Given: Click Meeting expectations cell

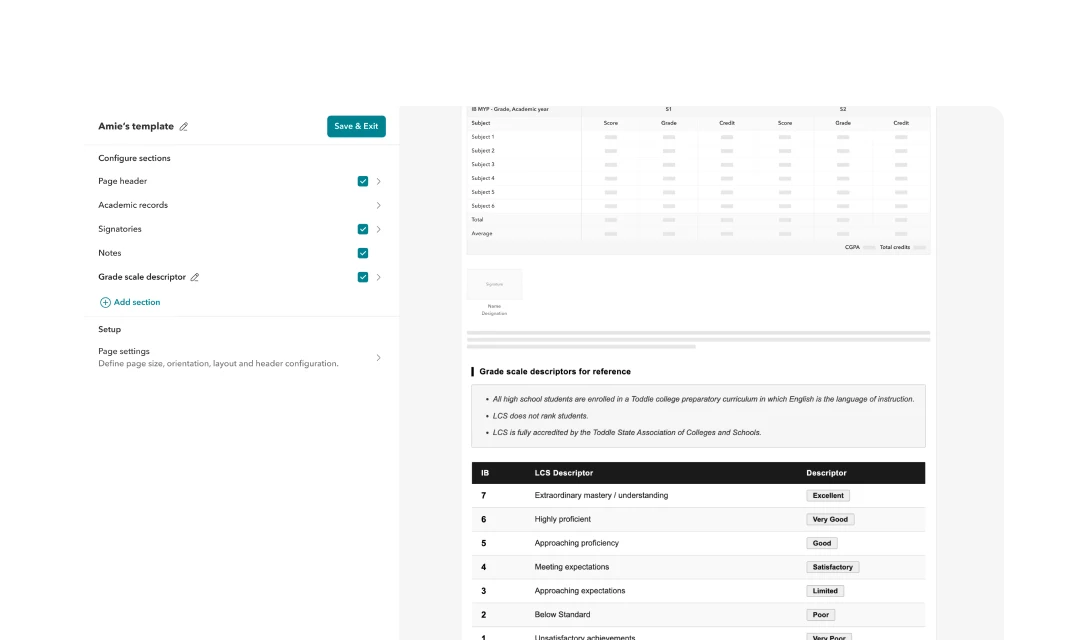Looking at the screenshot, I should (571, 567).
